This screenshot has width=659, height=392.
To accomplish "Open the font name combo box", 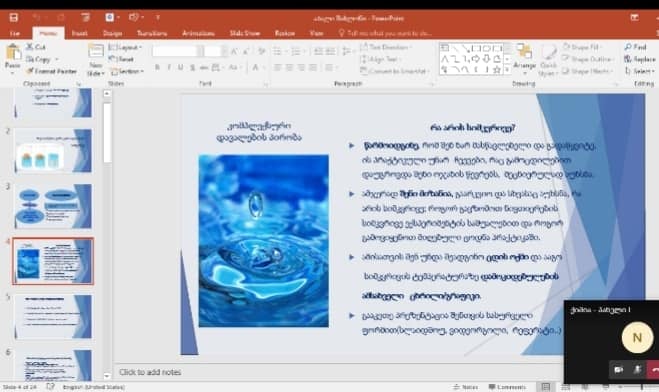I will 177,51.
